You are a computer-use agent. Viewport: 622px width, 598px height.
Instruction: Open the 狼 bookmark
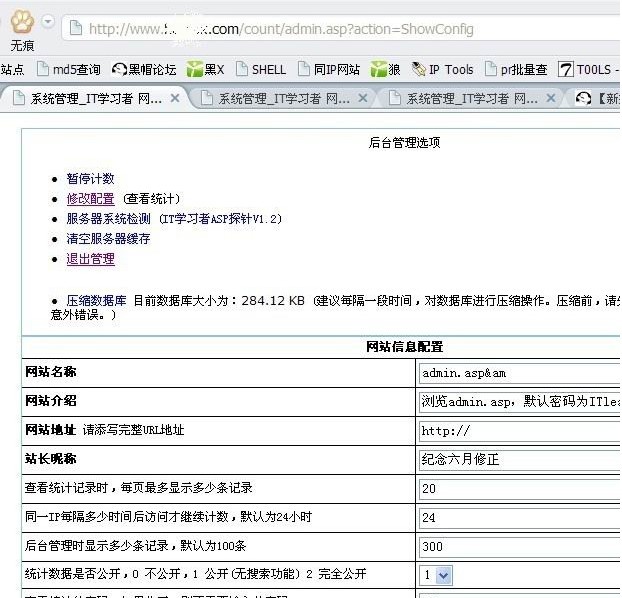pyautogui.click(x=386, y=69)
